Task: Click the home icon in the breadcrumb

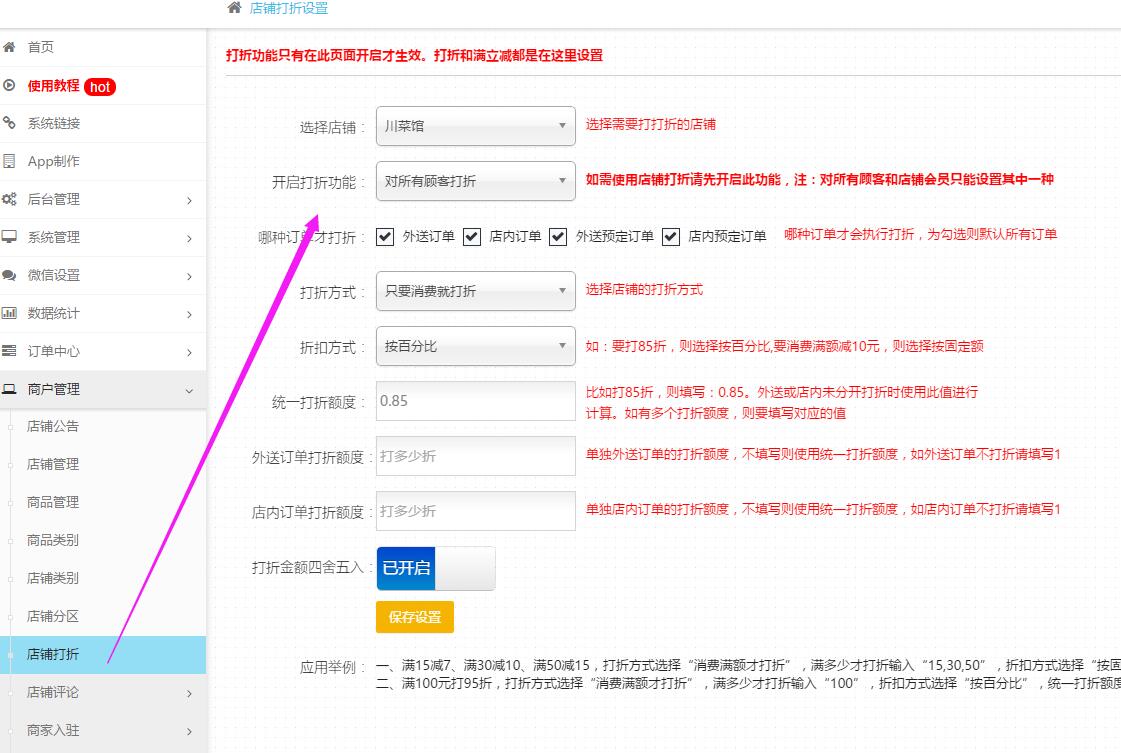Action: (234, 8)
